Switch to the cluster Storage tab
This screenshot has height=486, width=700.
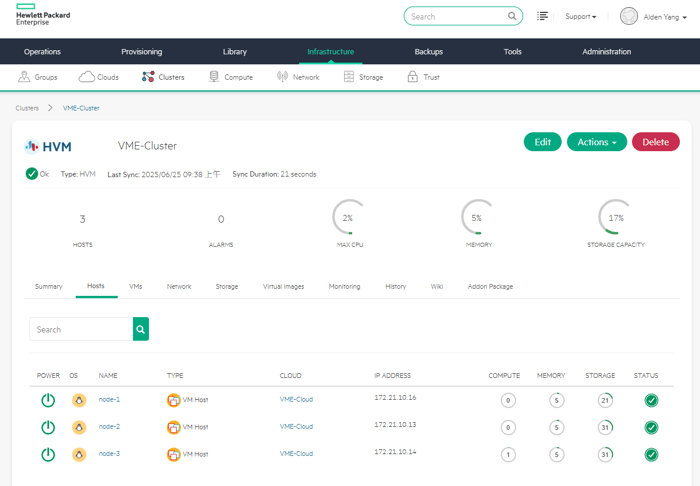[227, 286]
